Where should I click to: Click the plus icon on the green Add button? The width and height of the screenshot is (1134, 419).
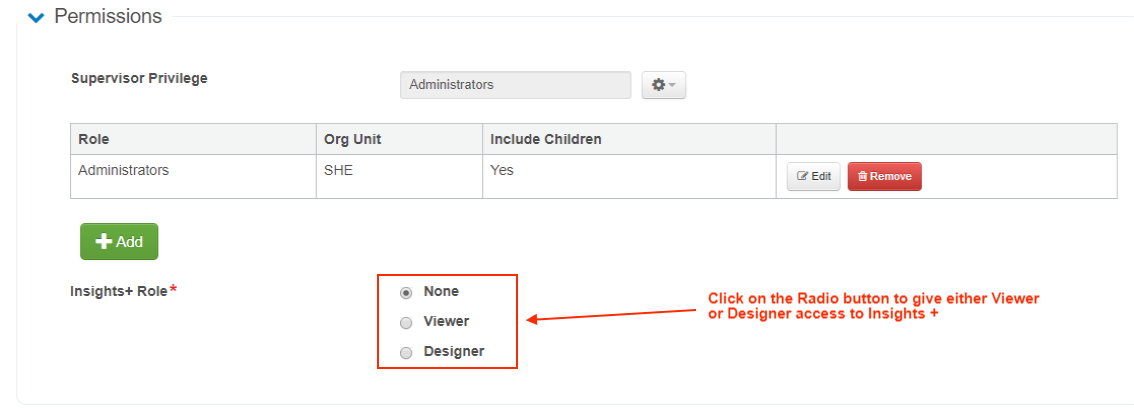pyautogui.click(x=103, y=242)
